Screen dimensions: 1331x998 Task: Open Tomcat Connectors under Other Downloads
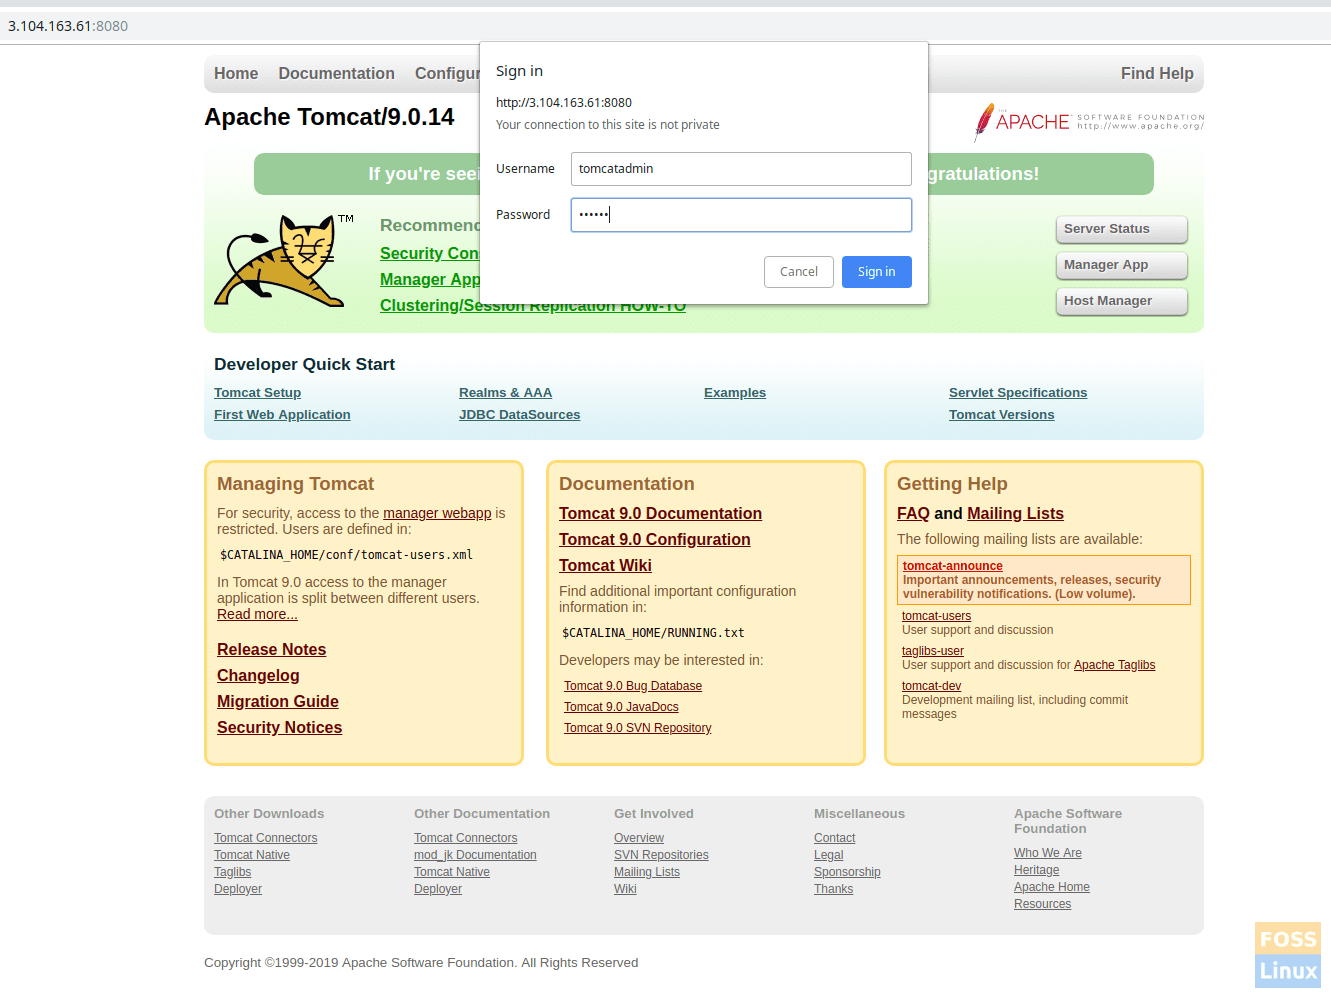265,838
